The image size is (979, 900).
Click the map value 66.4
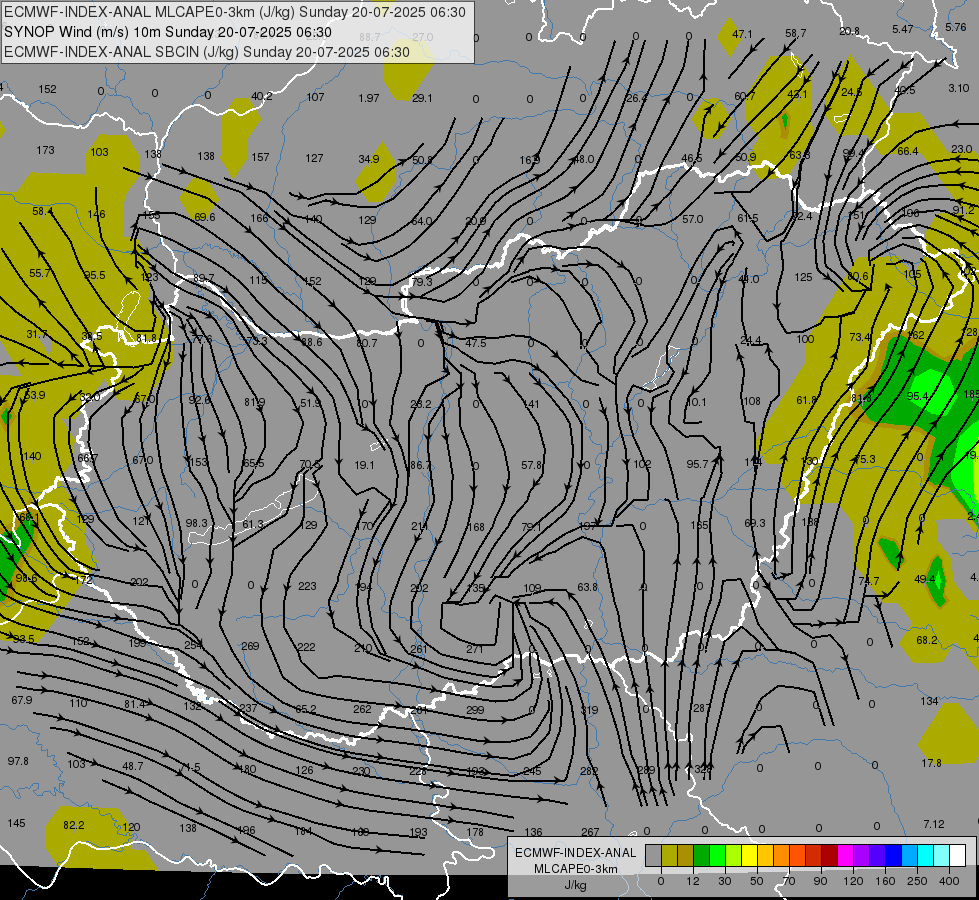click(x=908, y=151)
